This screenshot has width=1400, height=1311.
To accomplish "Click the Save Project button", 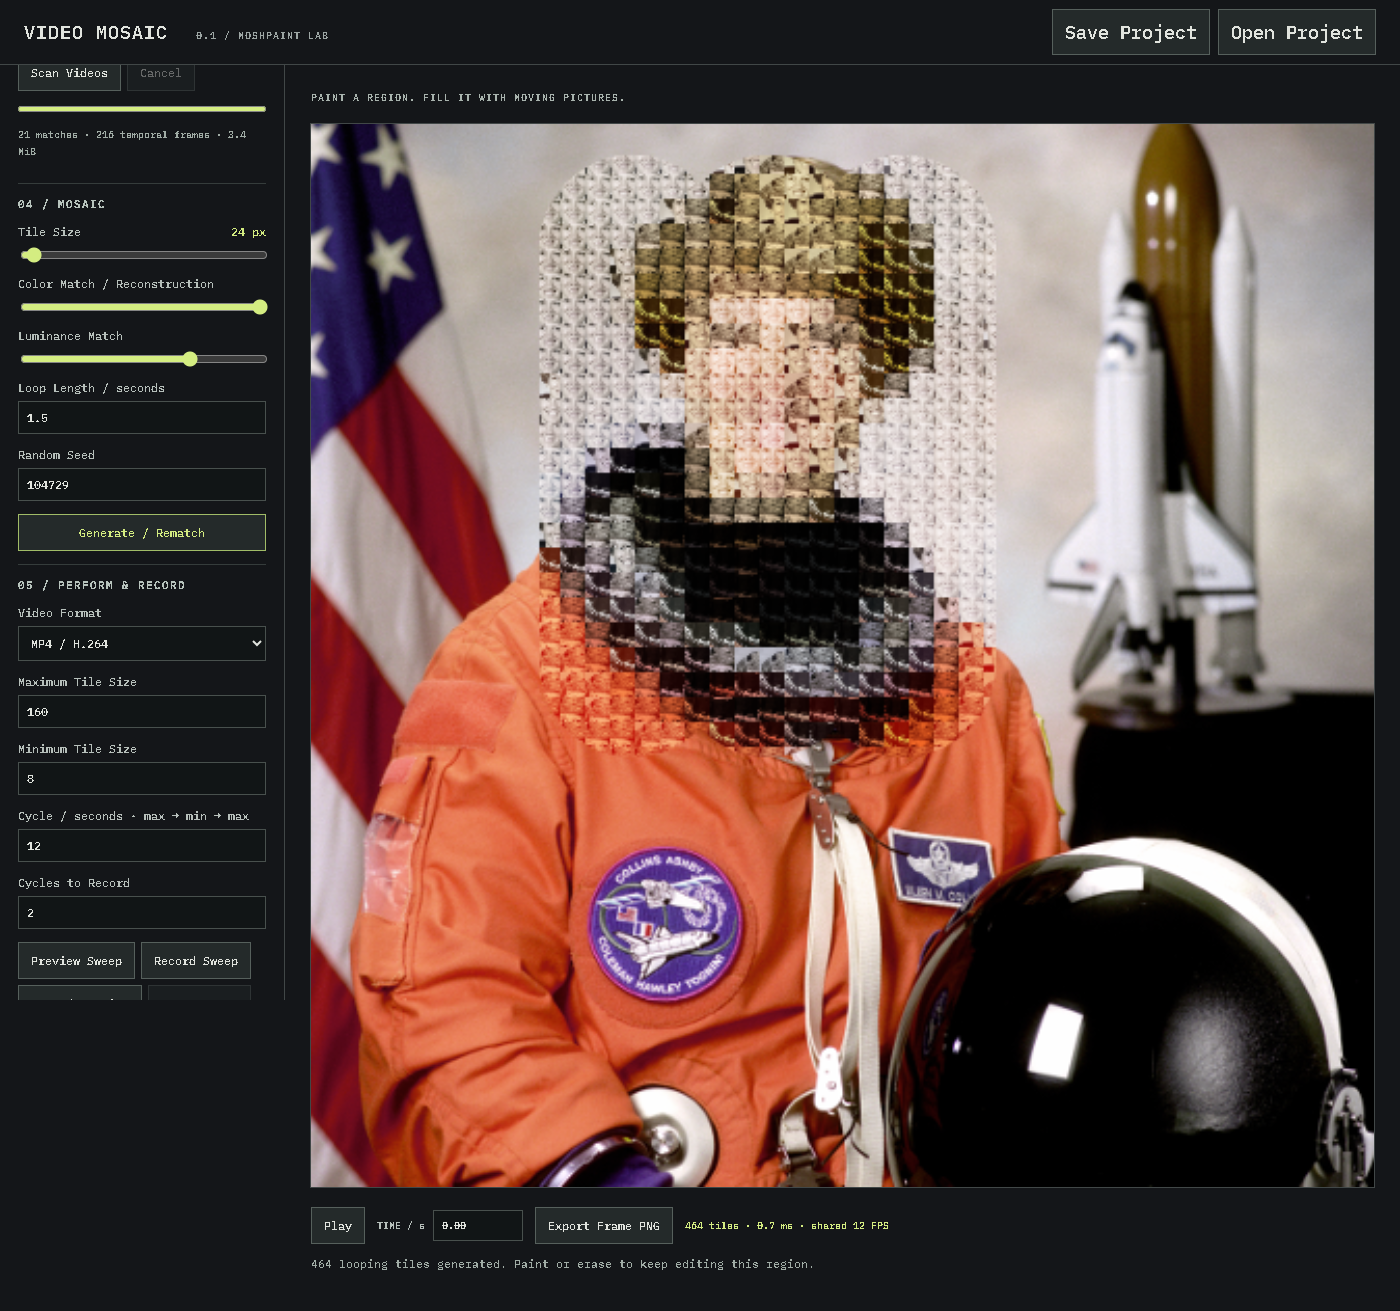I will coord(1131,32).
